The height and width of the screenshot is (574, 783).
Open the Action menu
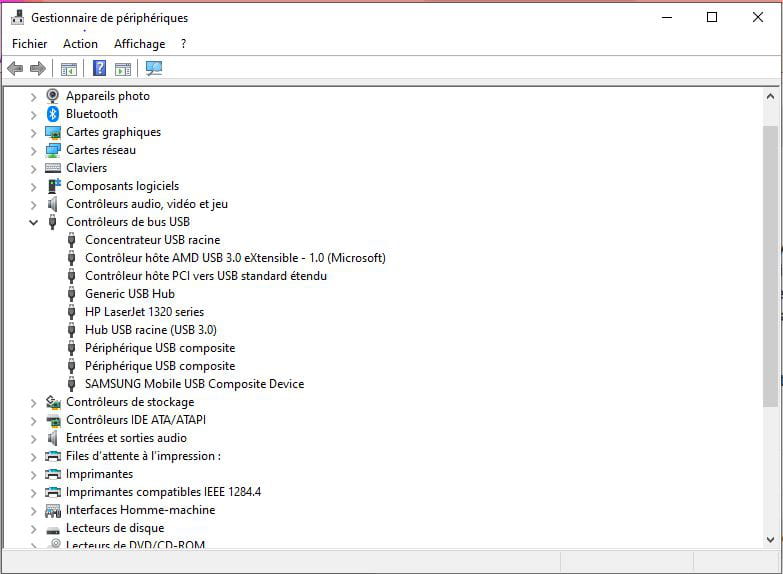[x=80, y=44]
